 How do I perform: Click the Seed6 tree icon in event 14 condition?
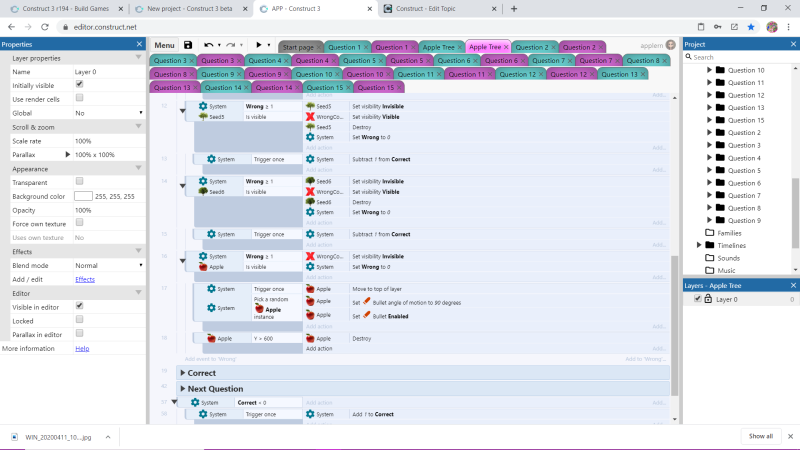coord(203,192)
